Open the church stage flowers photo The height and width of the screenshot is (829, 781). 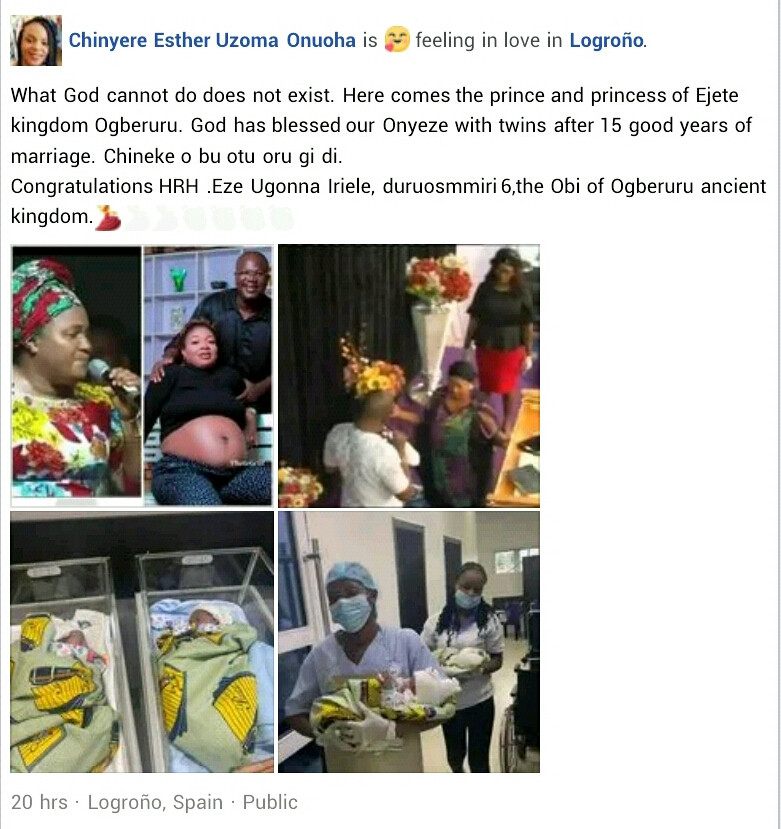pyautogui.click(x=409, y=376)
